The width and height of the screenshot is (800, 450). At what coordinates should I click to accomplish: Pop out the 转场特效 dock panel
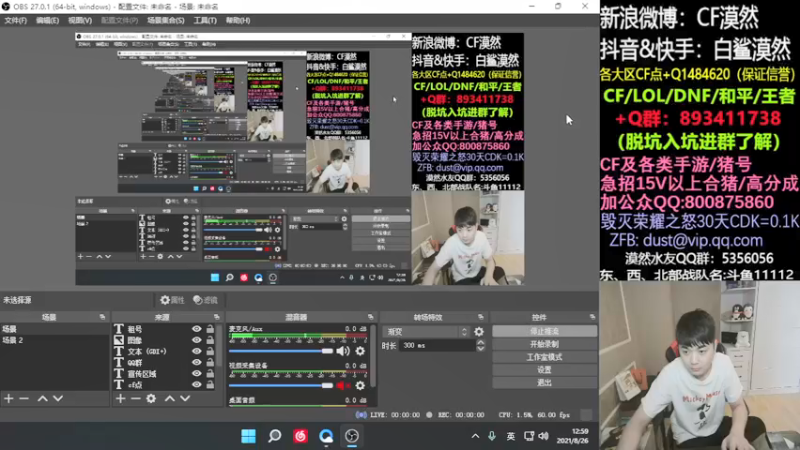coord(481,317)
